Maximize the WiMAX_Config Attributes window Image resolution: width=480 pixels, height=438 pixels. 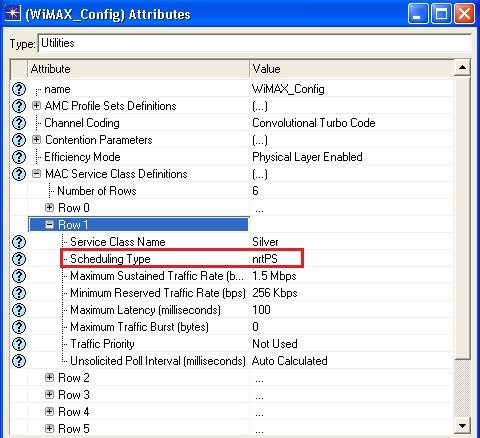[x=441, y=14]
